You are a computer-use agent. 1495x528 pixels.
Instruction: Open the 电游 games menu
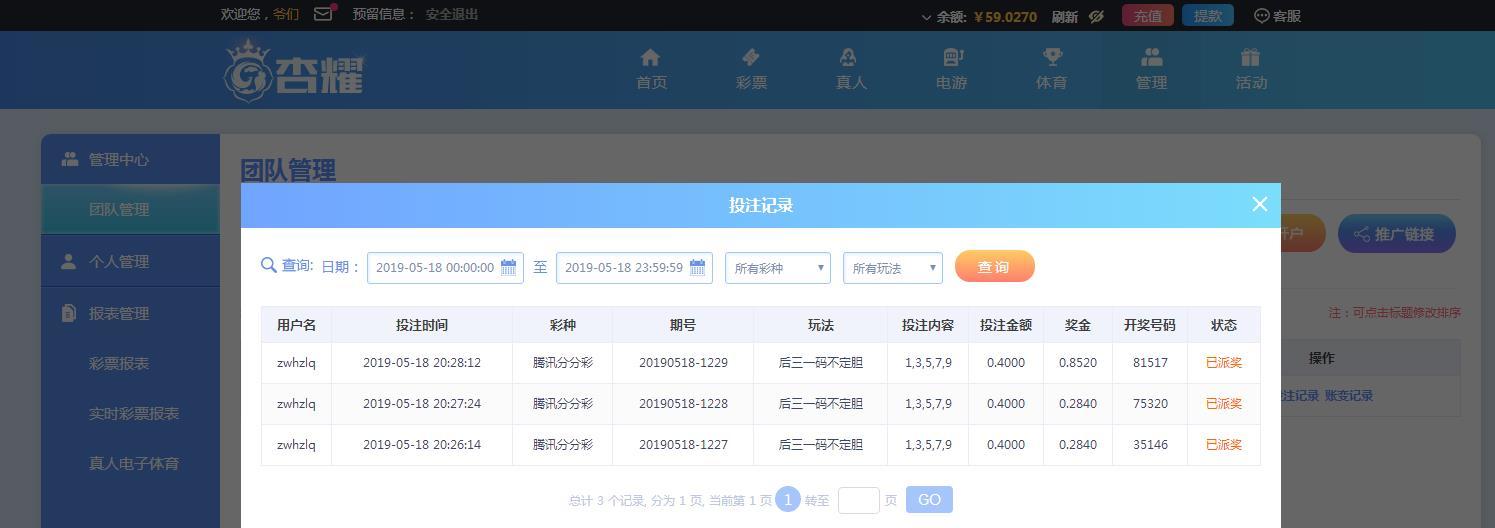[951, 70]
